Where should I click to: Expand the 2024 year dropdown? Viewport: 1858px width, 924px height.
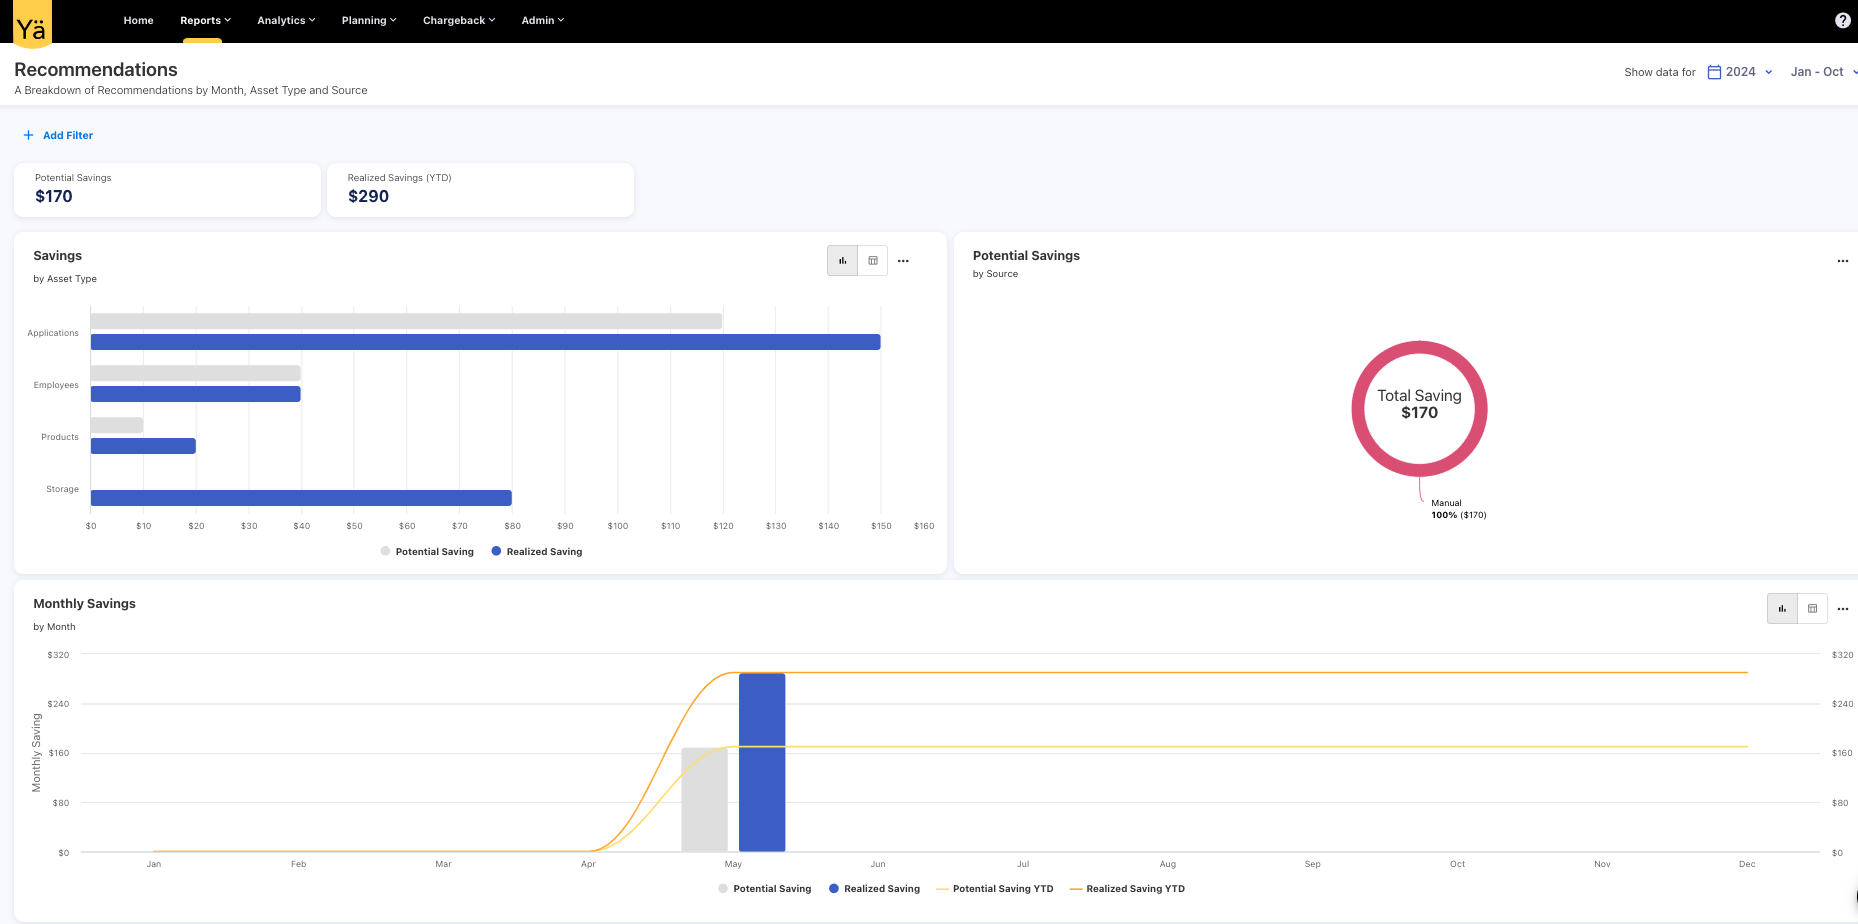click(1740, 72)
